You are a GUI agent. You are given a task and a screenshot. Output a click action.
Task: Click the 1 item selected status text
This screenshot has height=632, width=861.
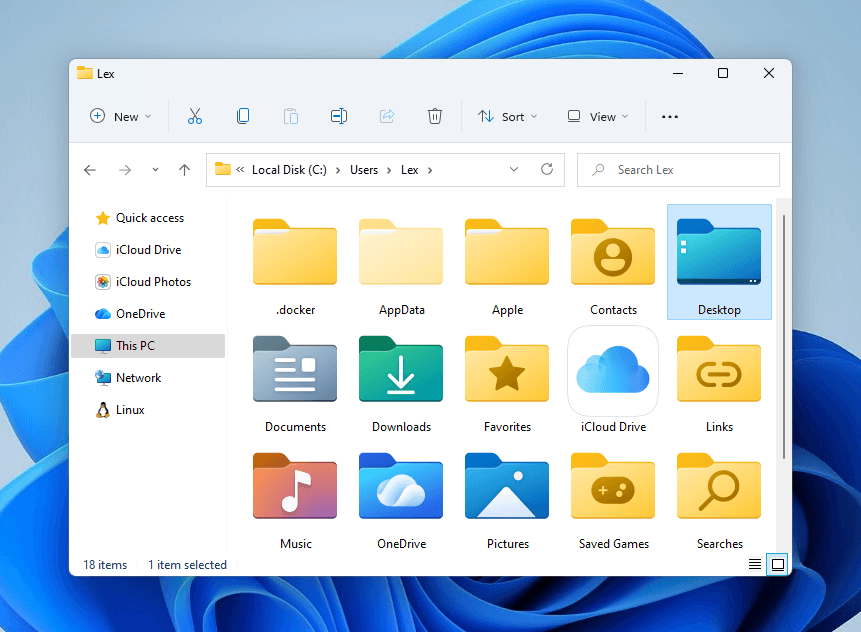187,564
